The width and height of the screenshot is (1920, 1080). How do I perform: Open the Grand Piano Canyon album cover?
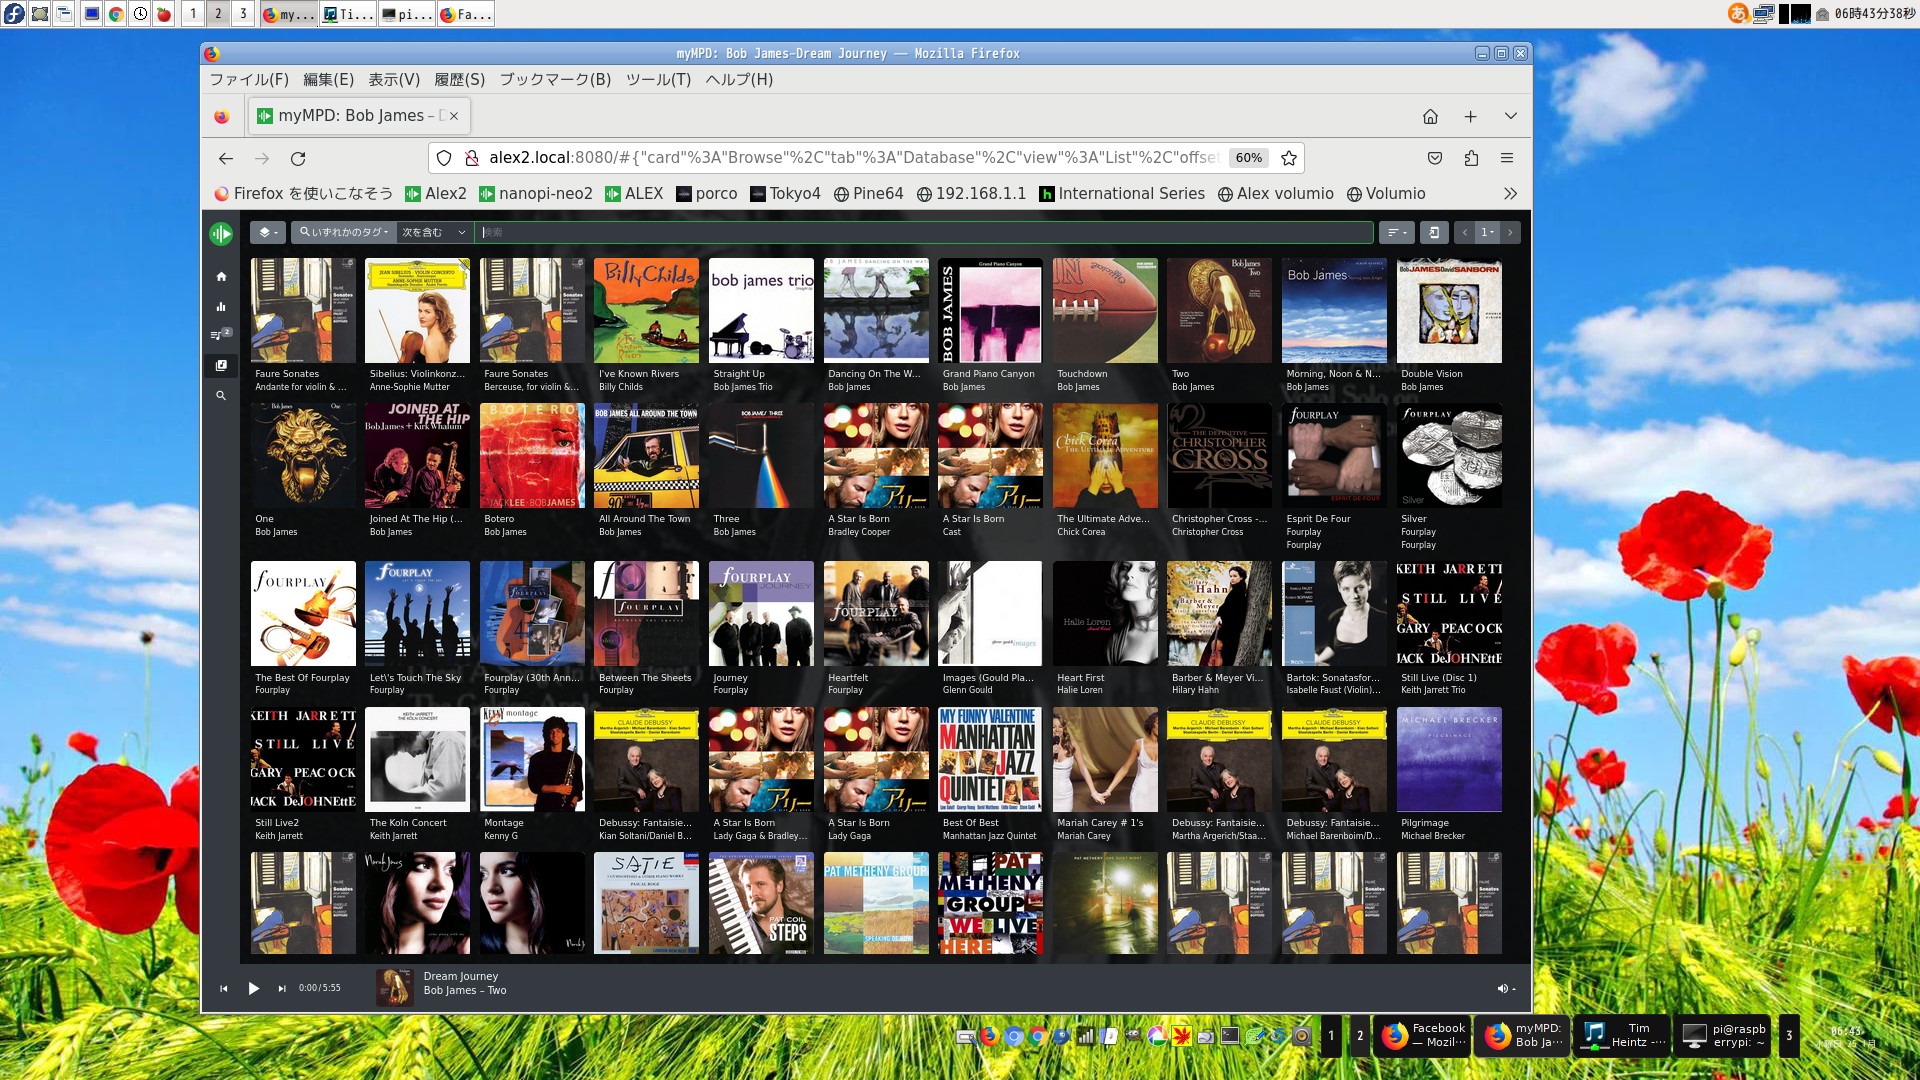(990, 311)
